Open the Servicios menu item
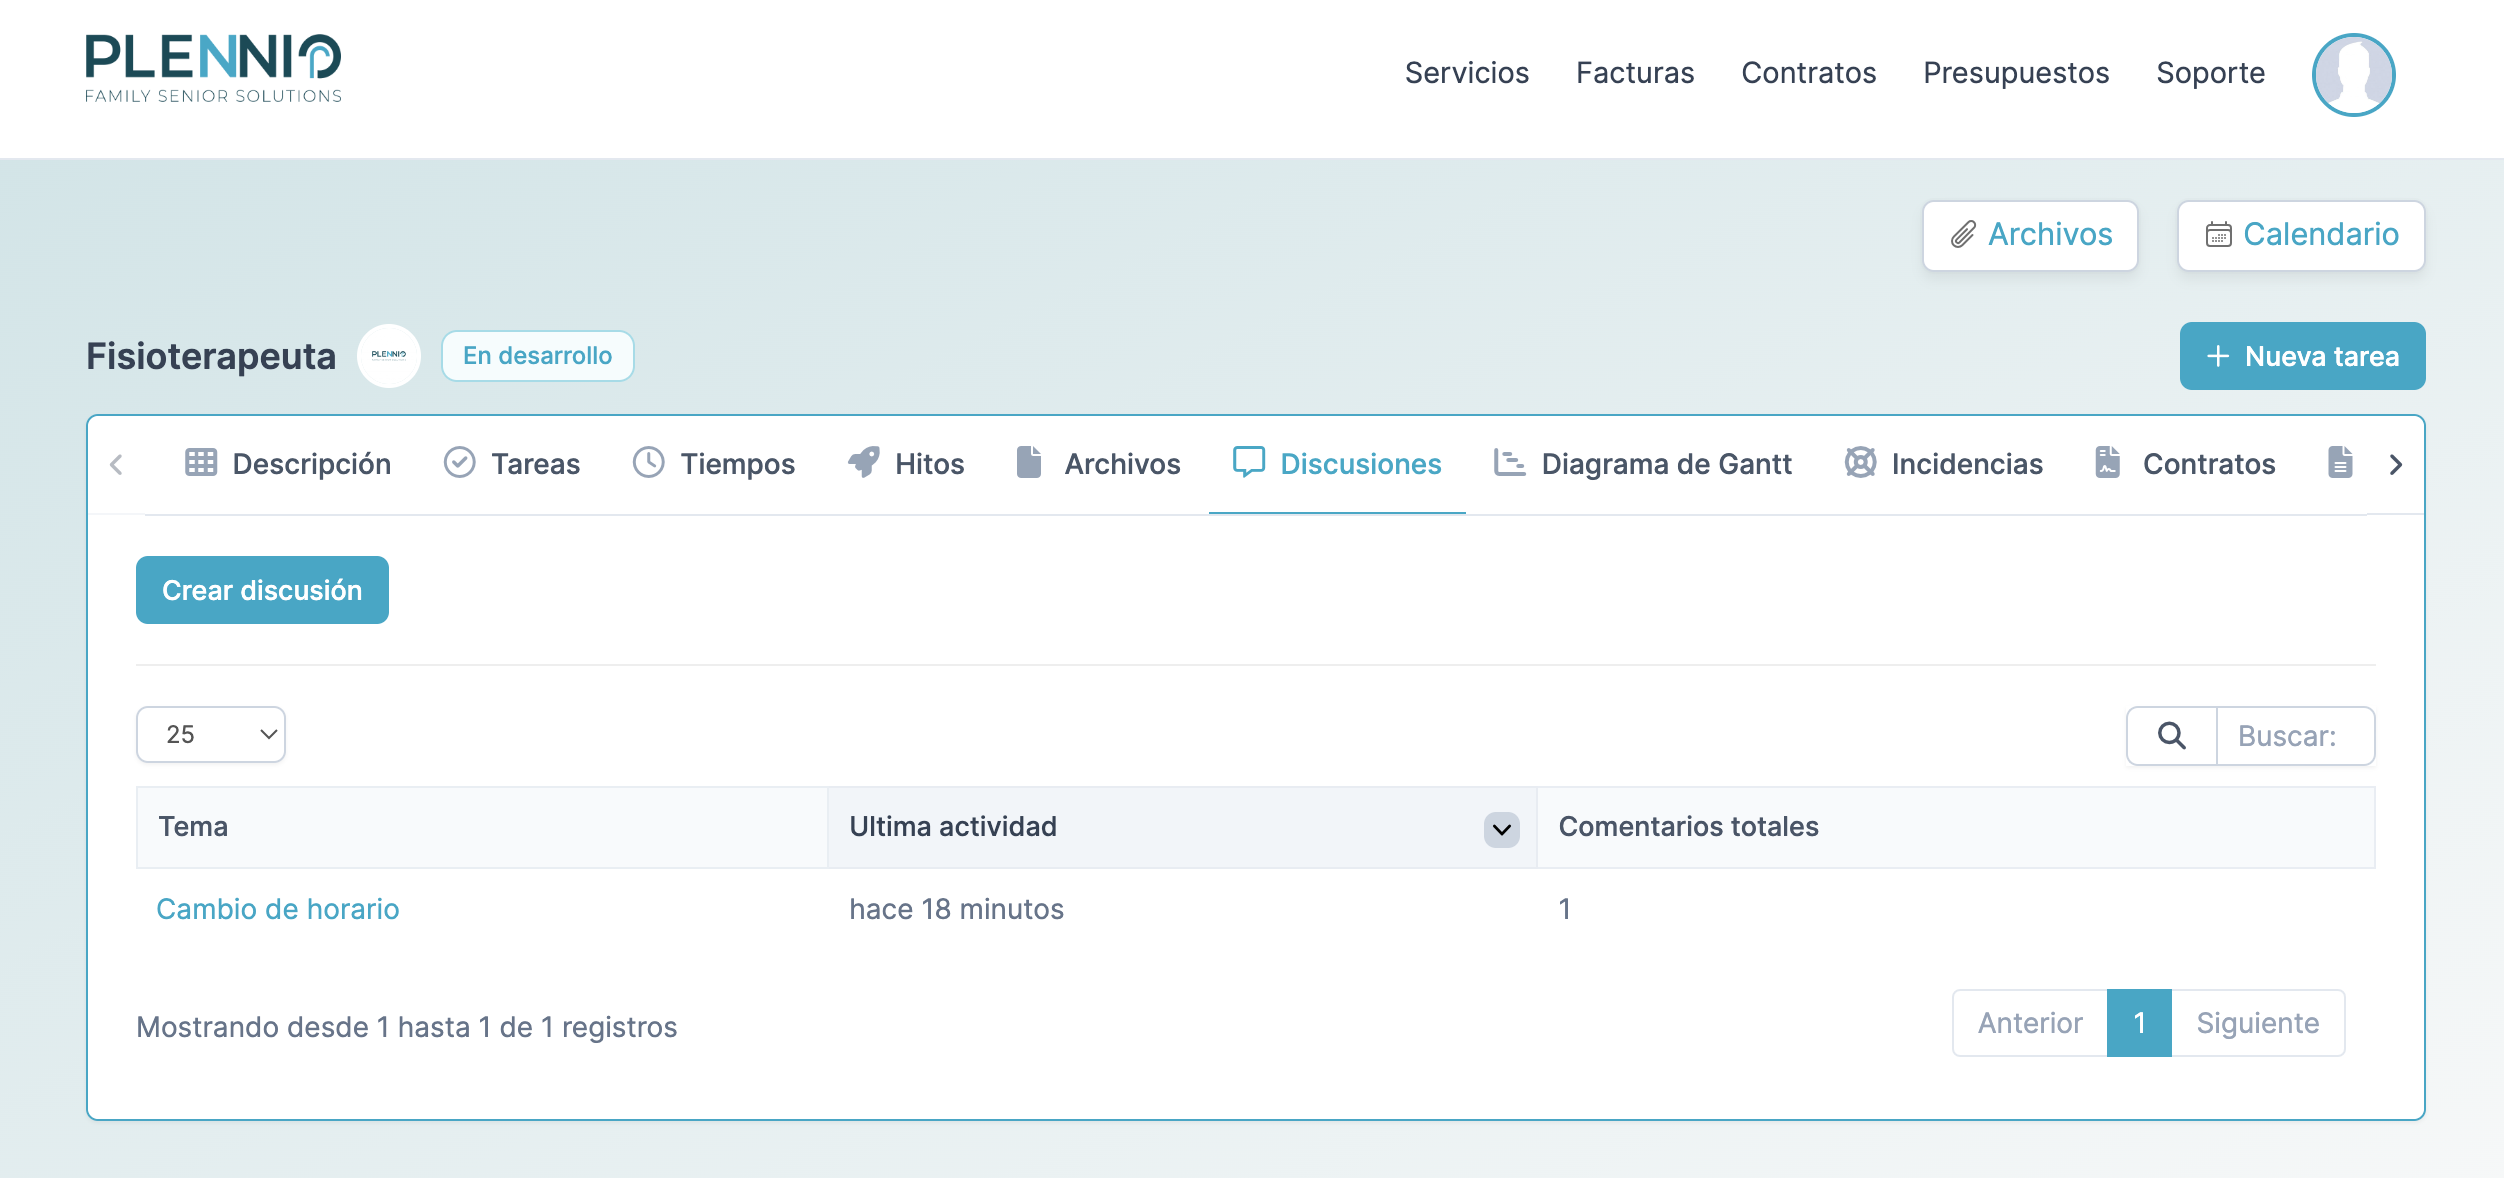This screenshot has height=1178, width=2504. [x=1466, y=73]
